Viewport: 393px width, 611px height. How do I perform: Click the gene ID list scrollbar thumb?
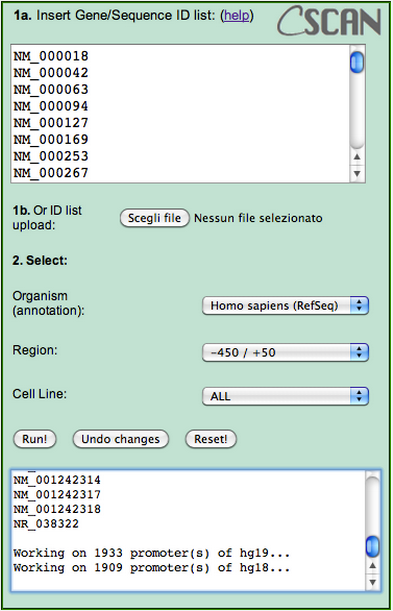pyautogui.click(x=357, y=62)
